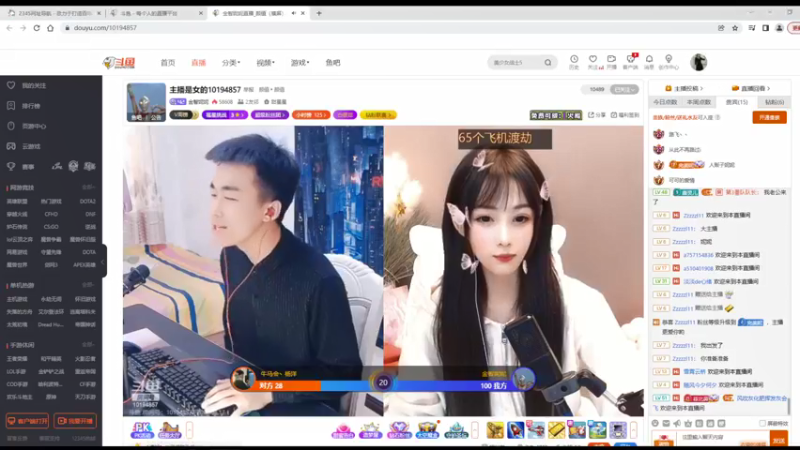
Task: Click the pink gift icon in gift bar
Action: (x=342, y=430)
